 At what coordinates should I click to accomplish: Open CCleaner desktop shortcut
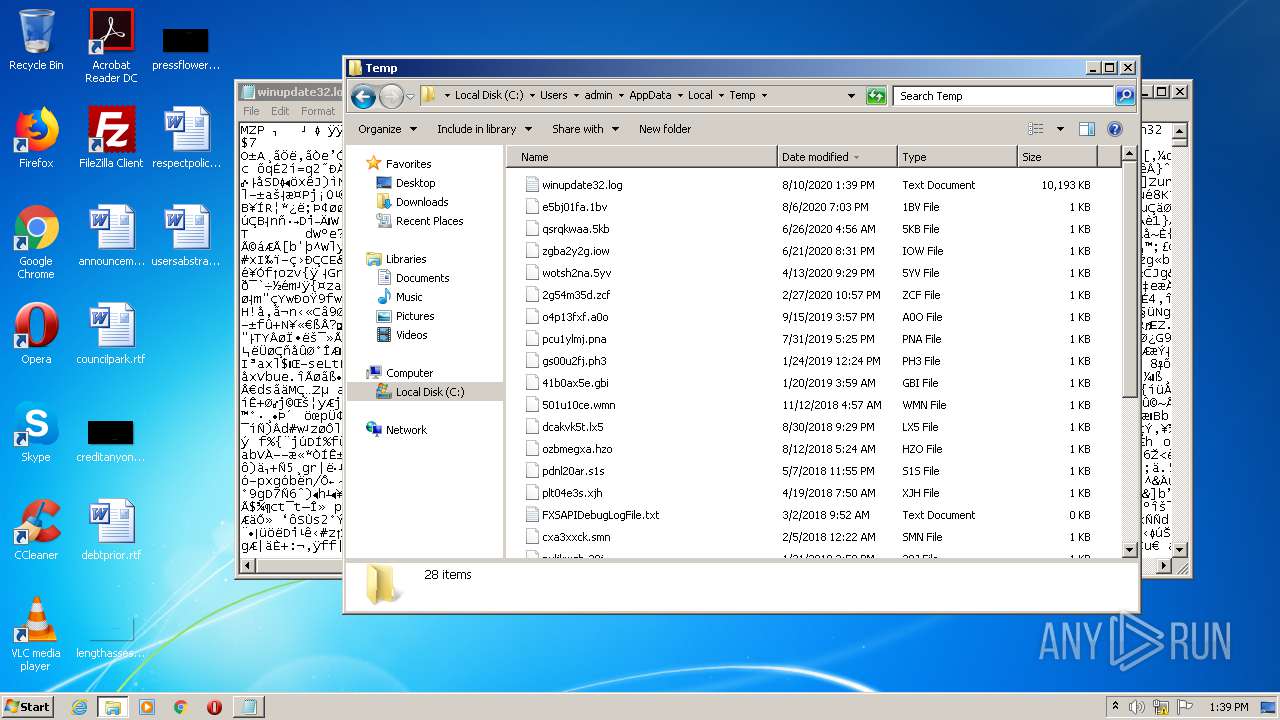pyautogui.click(x=36, y=530)
